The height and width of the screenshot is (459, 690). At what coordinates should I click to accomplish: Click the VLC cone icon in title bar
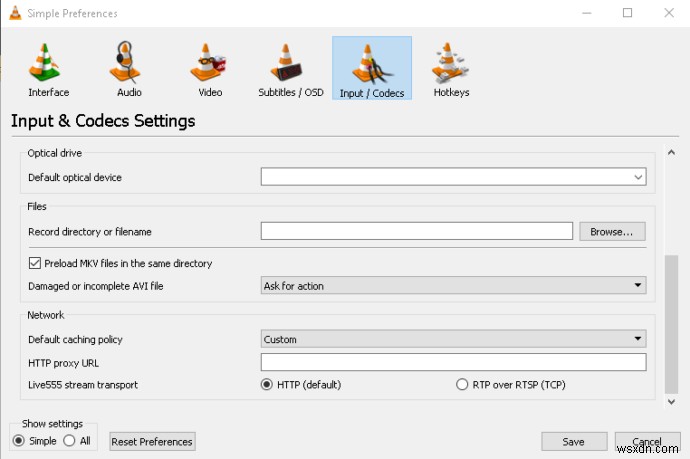point(15,13)
